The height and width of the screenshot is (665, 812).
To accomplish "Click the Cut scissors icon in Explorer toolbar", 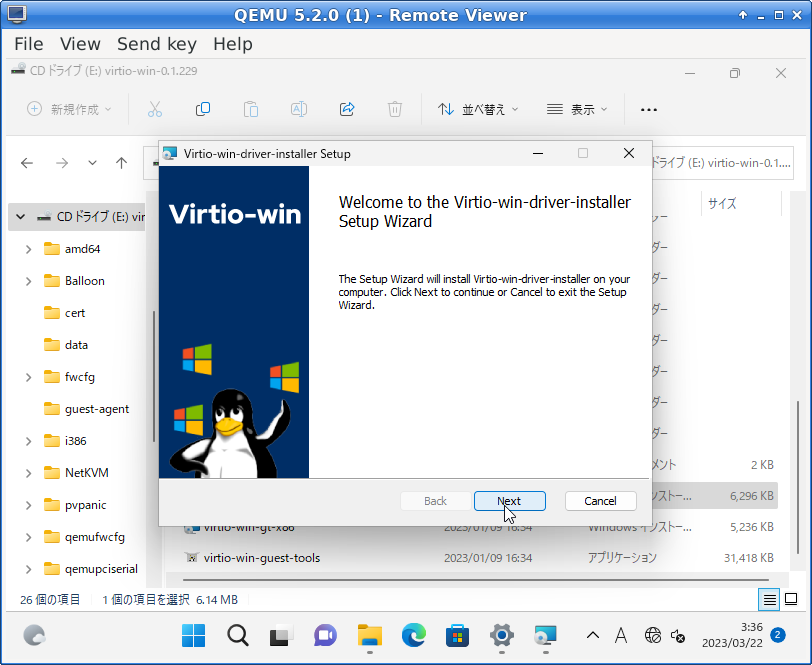I will pos(155,109).
